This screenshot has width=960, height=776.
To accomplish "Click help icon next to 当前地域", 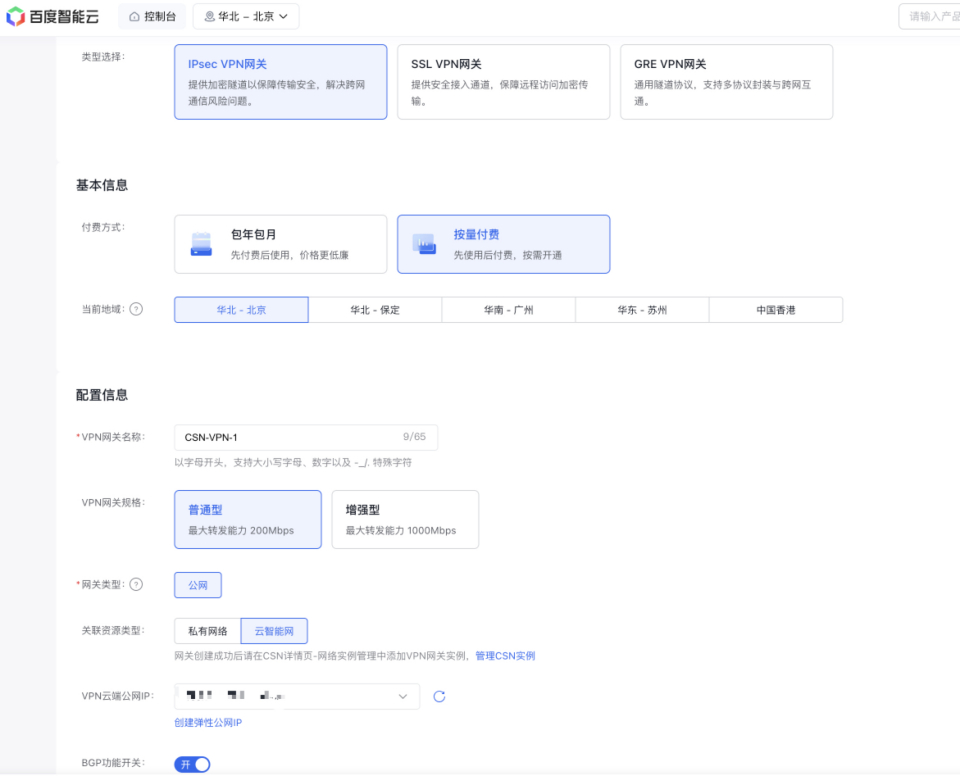I will tap(136, 309).
